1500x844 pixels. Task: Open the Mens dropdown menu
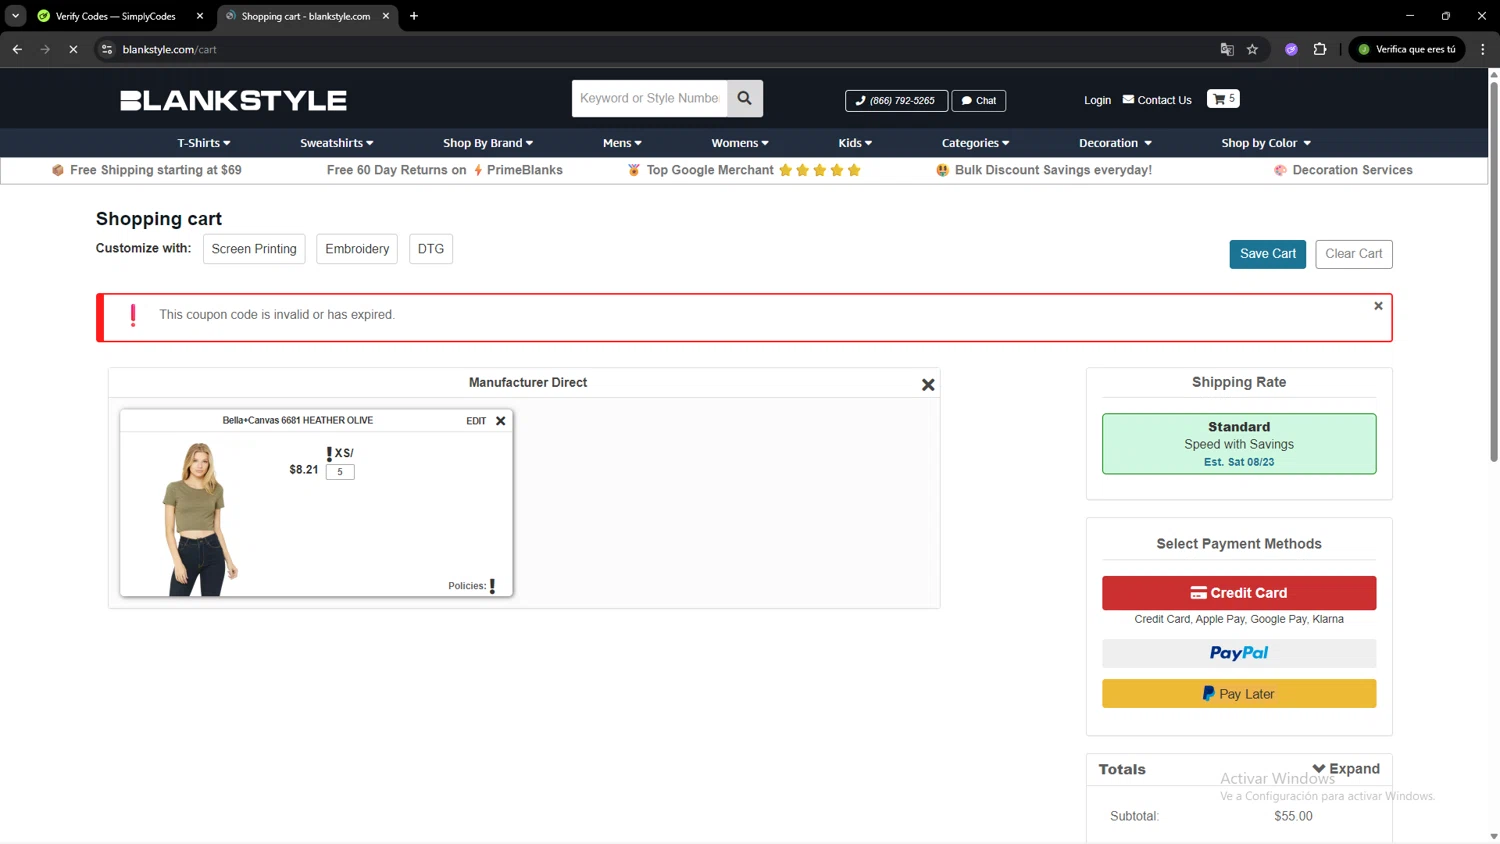[x=622, y=143]
